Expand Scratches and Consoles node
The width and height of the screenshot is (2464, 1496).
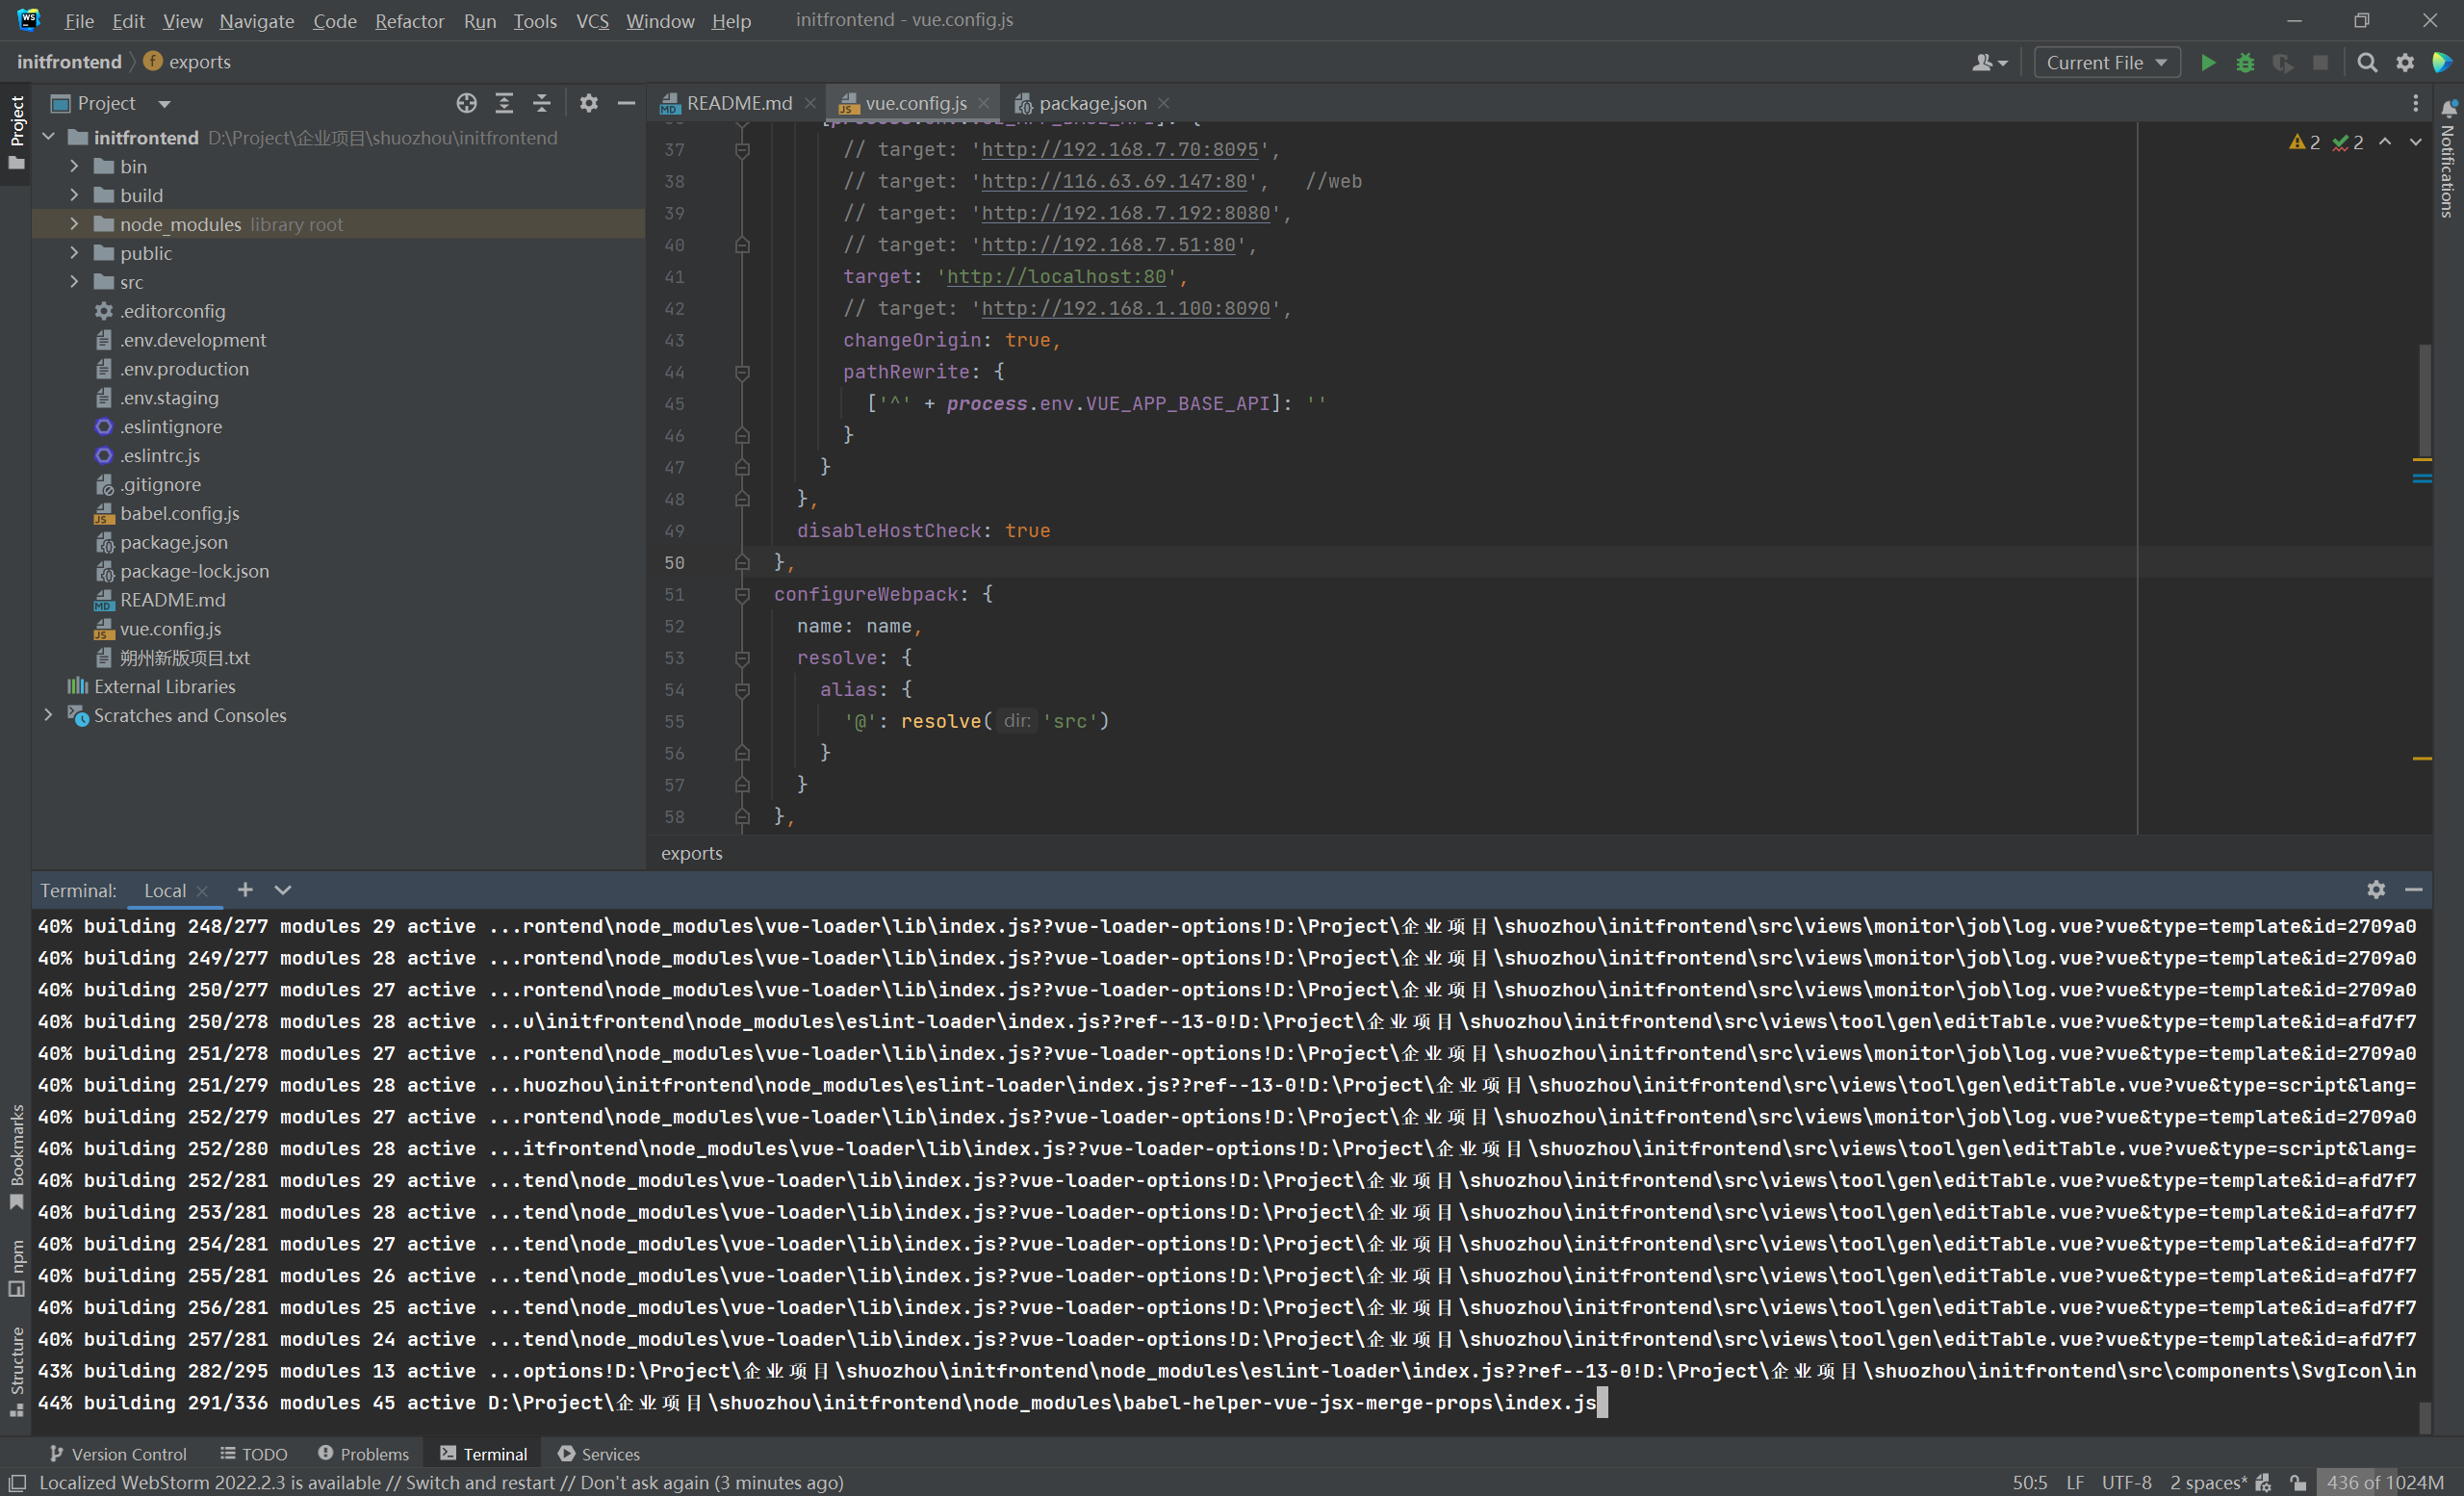[48, 715]
